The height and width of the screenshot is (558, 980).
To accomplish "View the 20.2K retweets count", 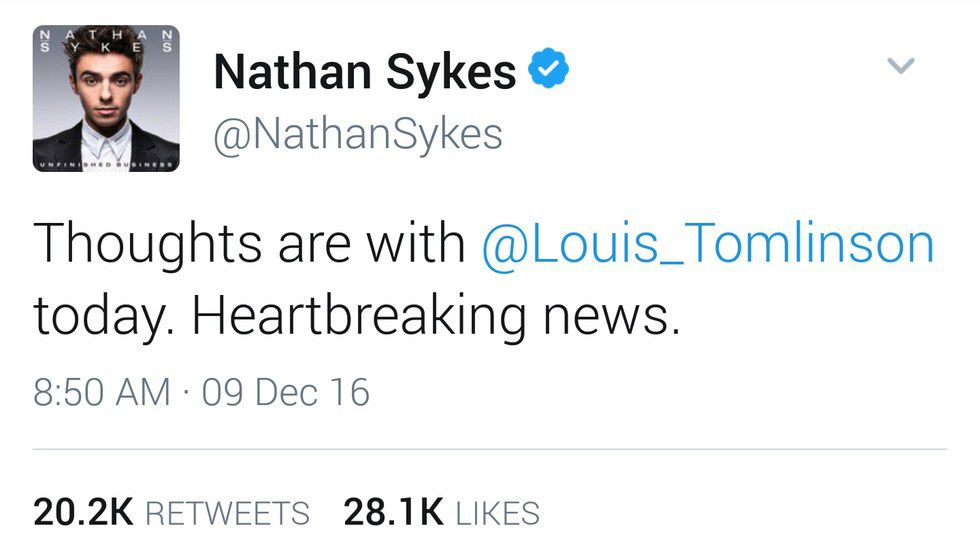I will pos(83,512).
